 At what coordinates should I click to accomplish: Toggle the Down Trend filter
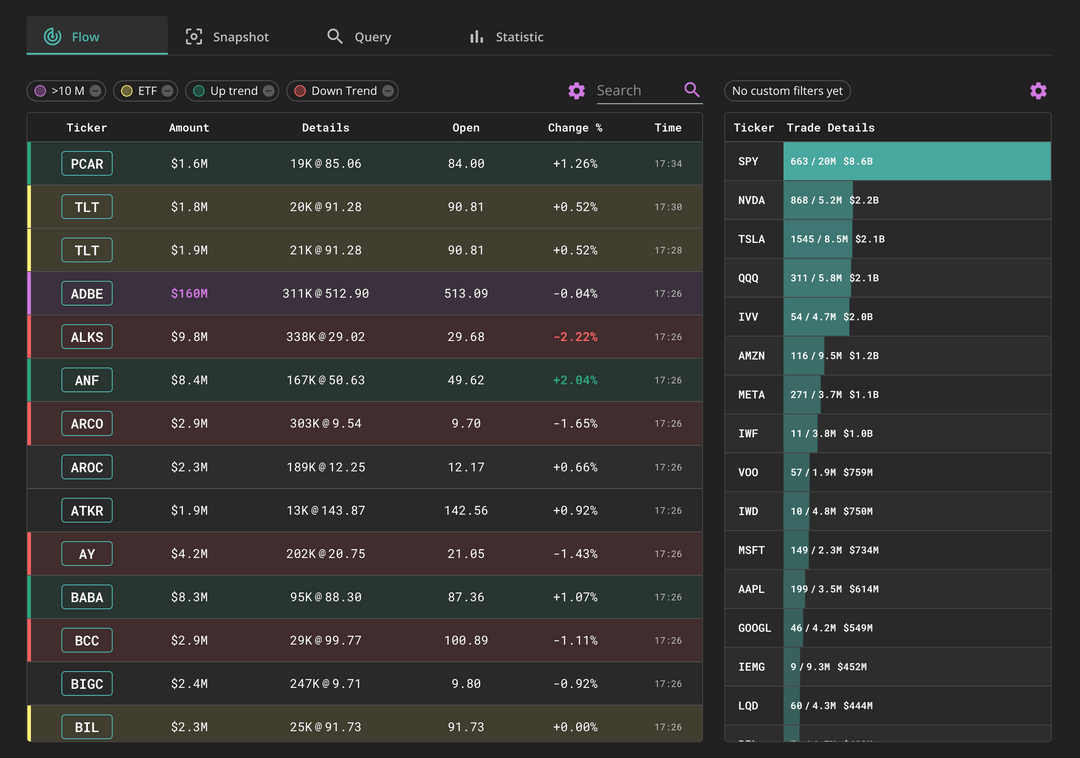(x=342, y=91)
